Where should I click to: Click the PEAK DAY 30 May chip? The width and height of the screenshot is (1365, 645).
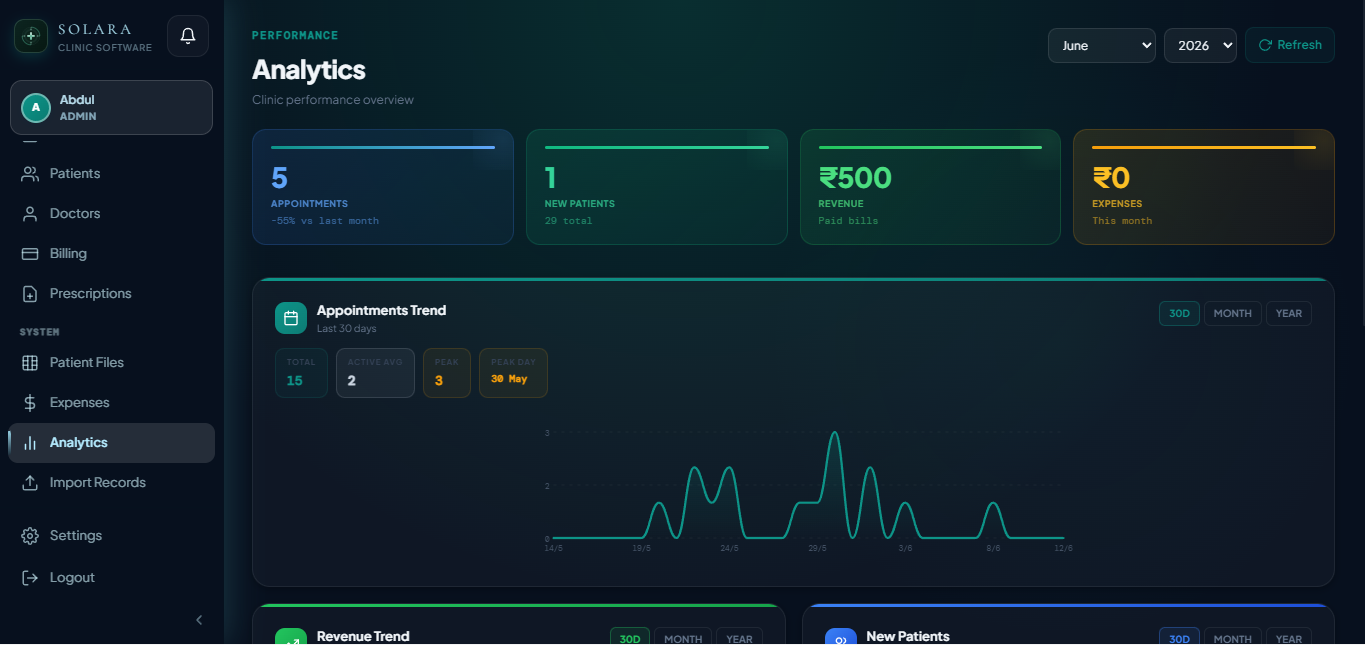pos(513,373)
